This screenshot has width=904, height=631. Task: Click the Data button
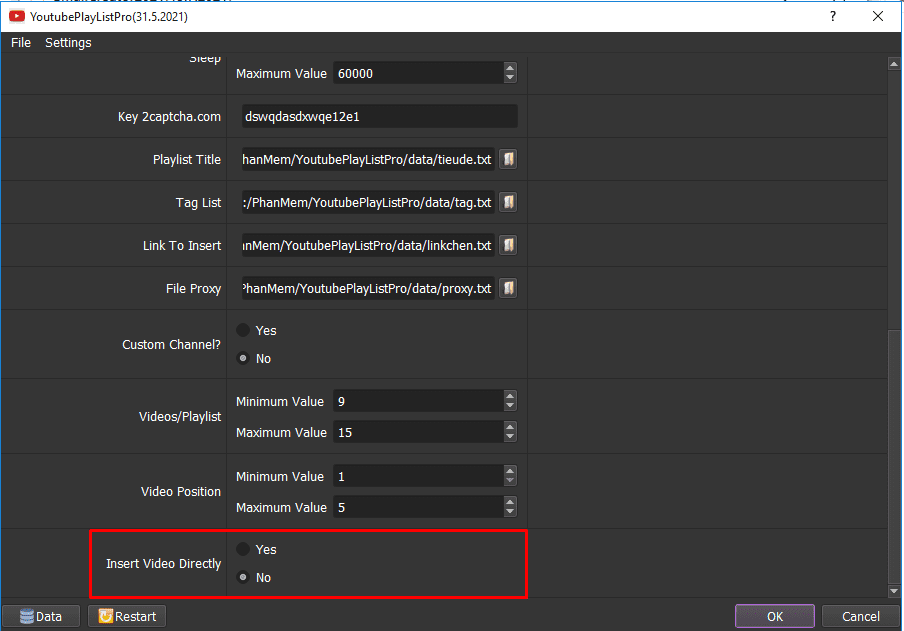[41, 617]
